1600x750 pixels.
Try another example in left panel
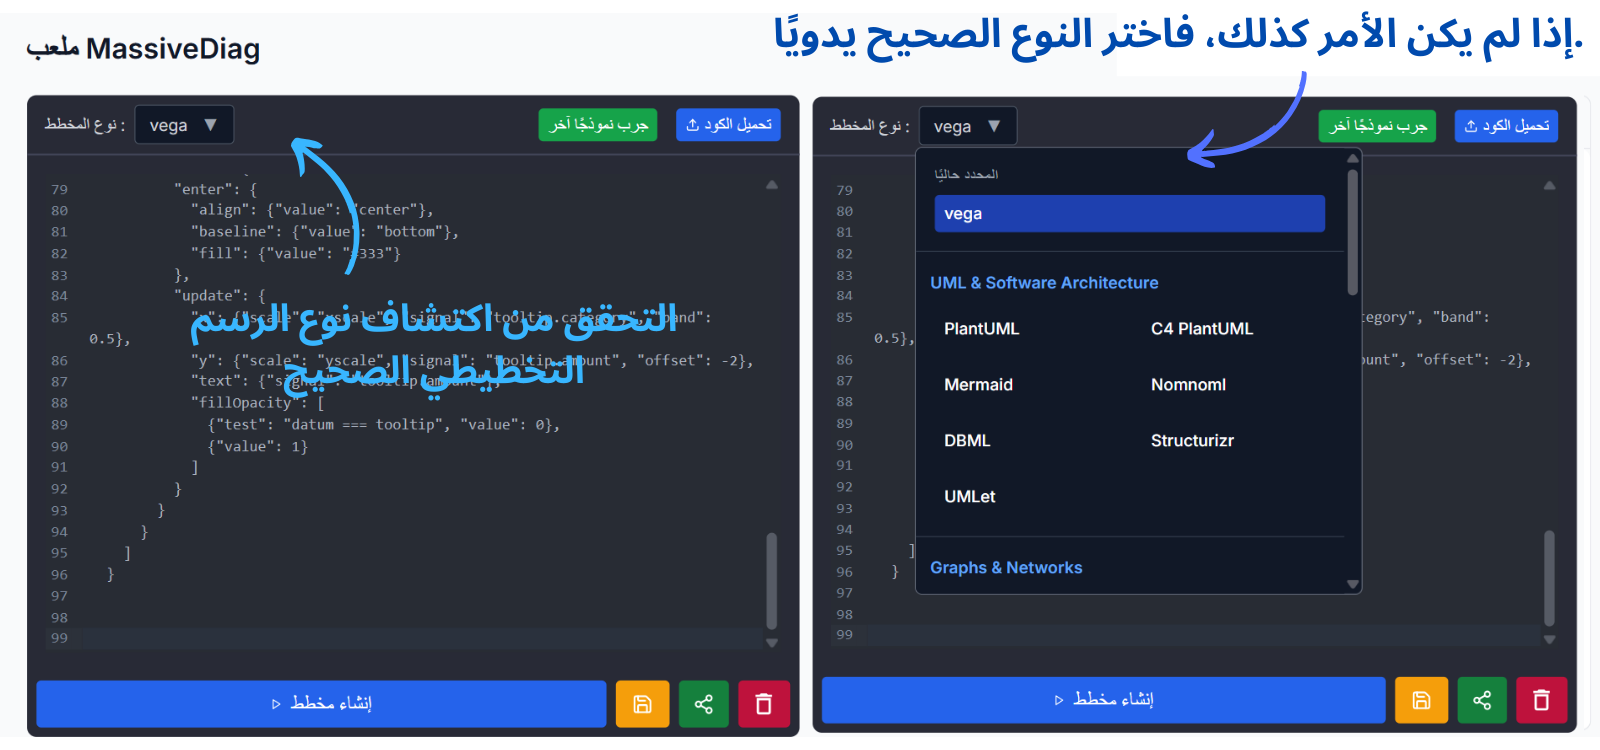598,125
